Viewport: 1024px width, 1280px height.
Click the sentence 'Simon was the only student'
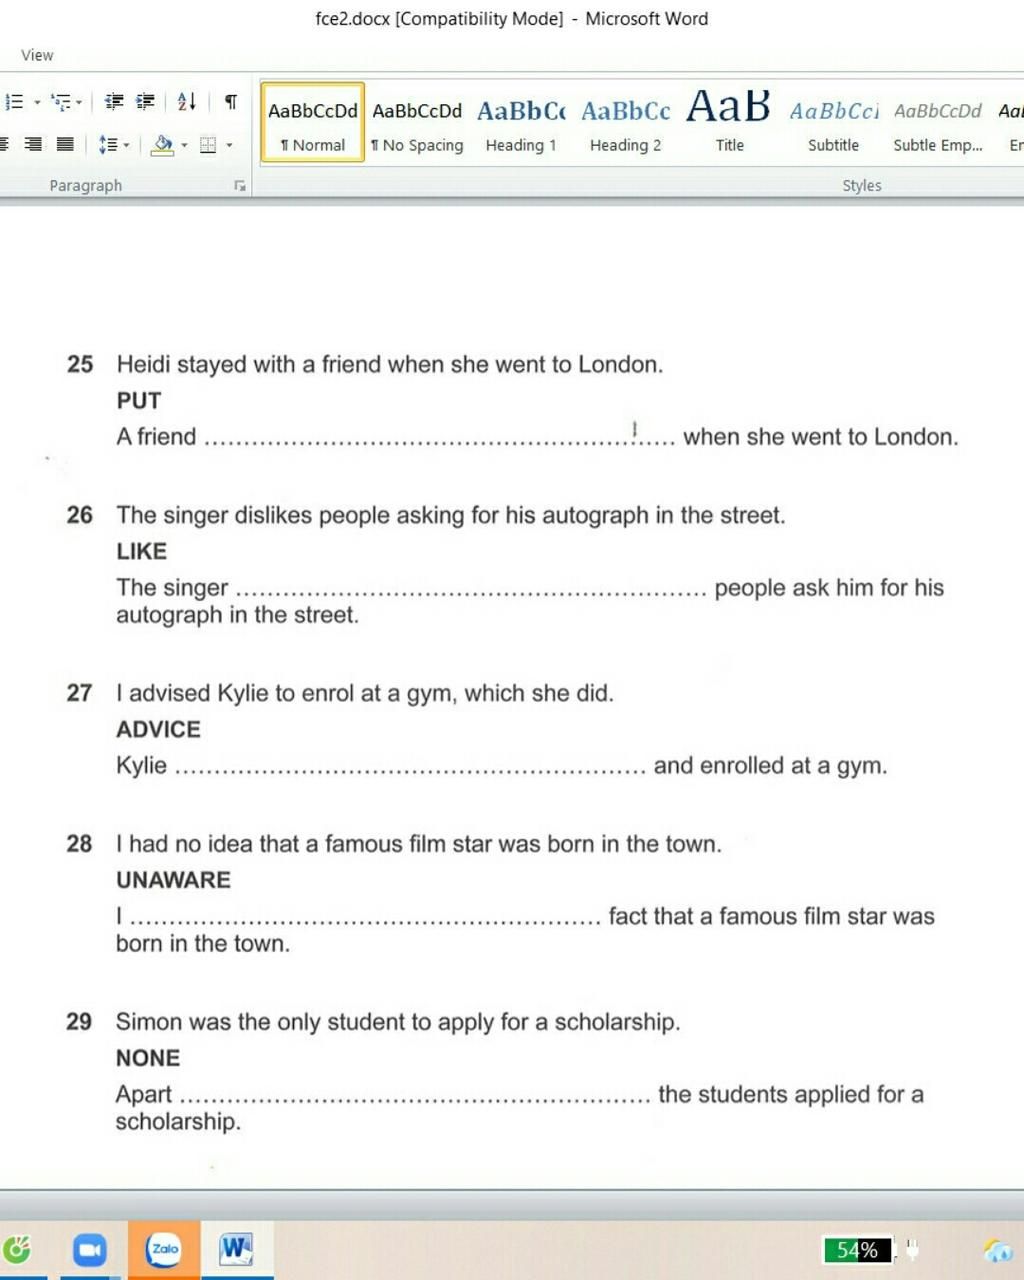398,1023
